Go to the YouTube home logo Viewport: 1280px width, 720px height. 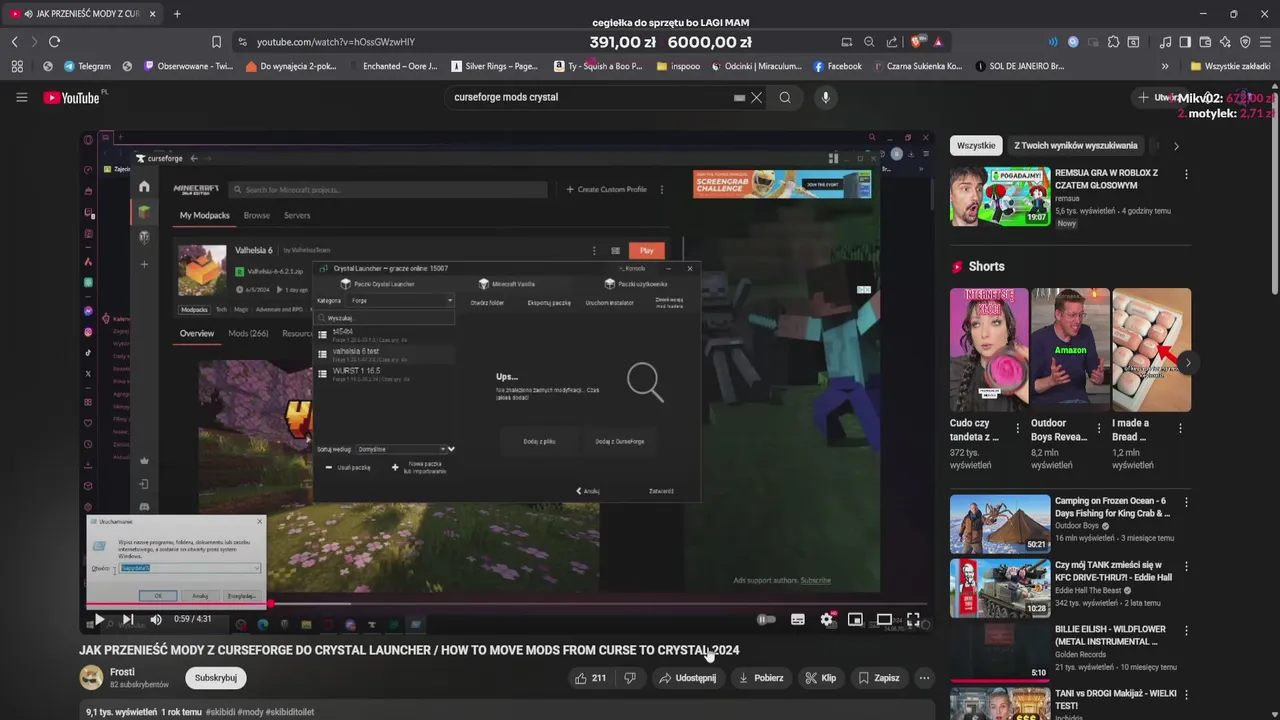(71, 97)
